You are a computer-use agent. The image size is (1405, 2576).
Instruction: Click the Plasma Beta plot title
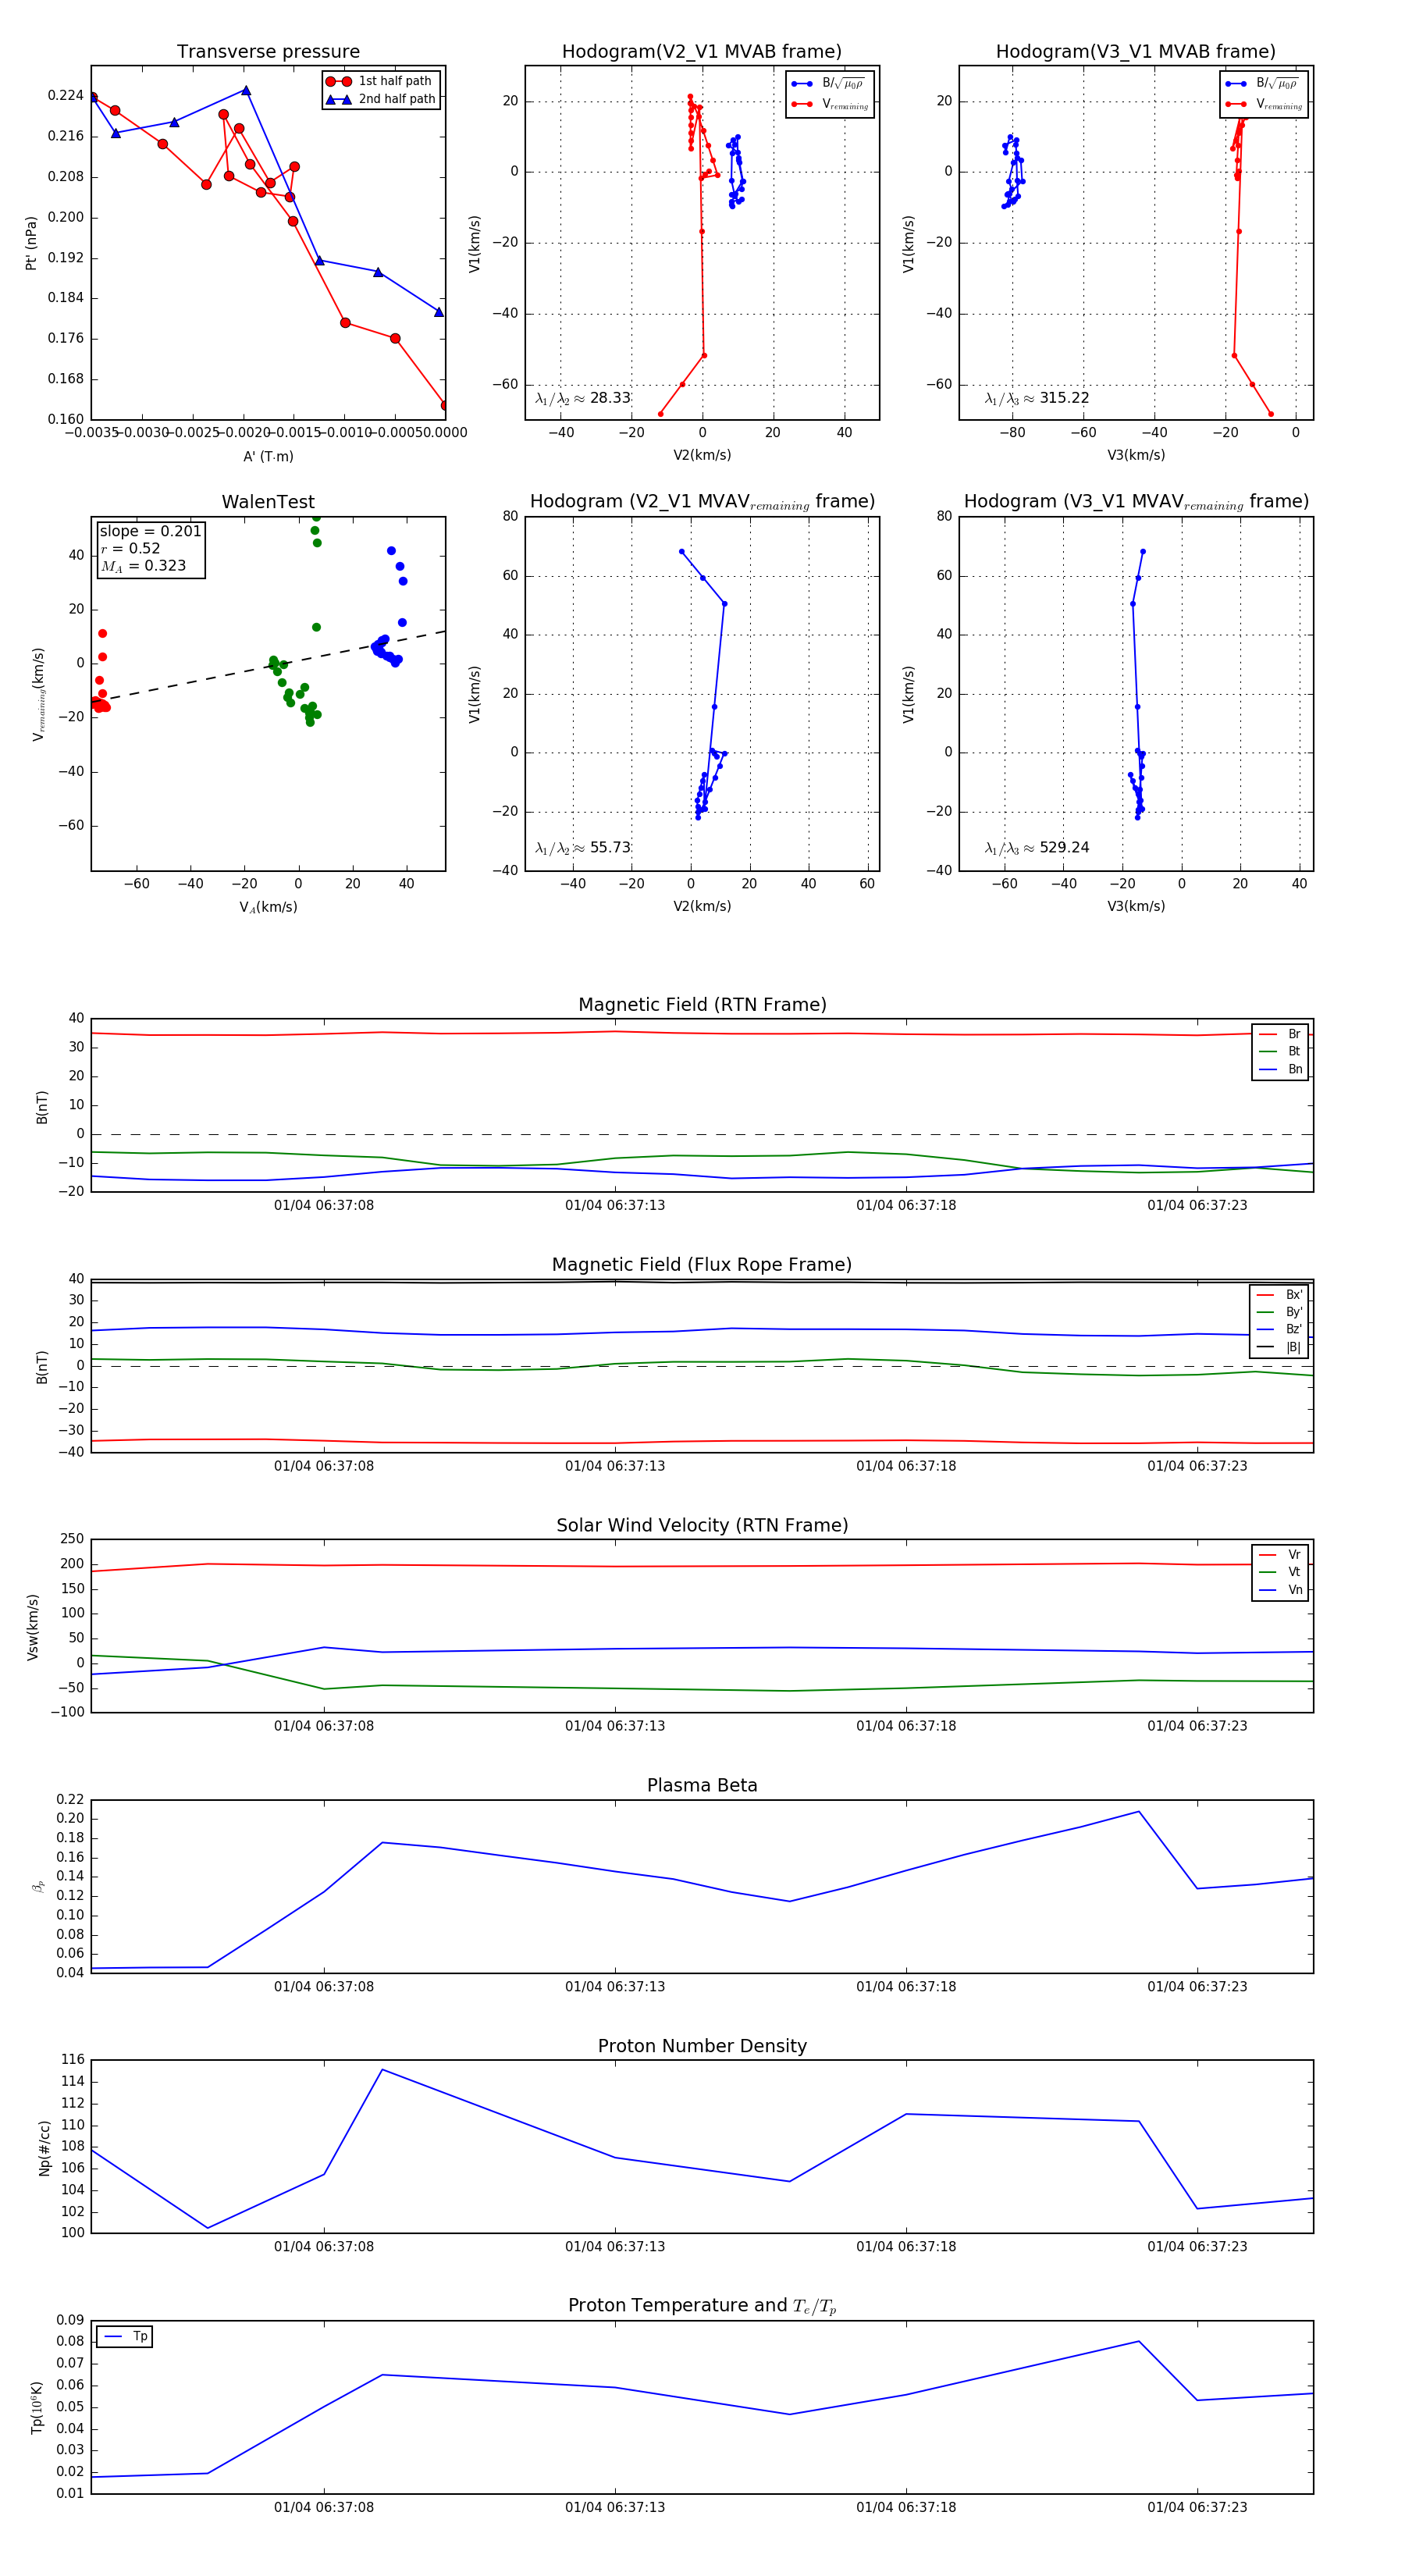coord(702,1785)
